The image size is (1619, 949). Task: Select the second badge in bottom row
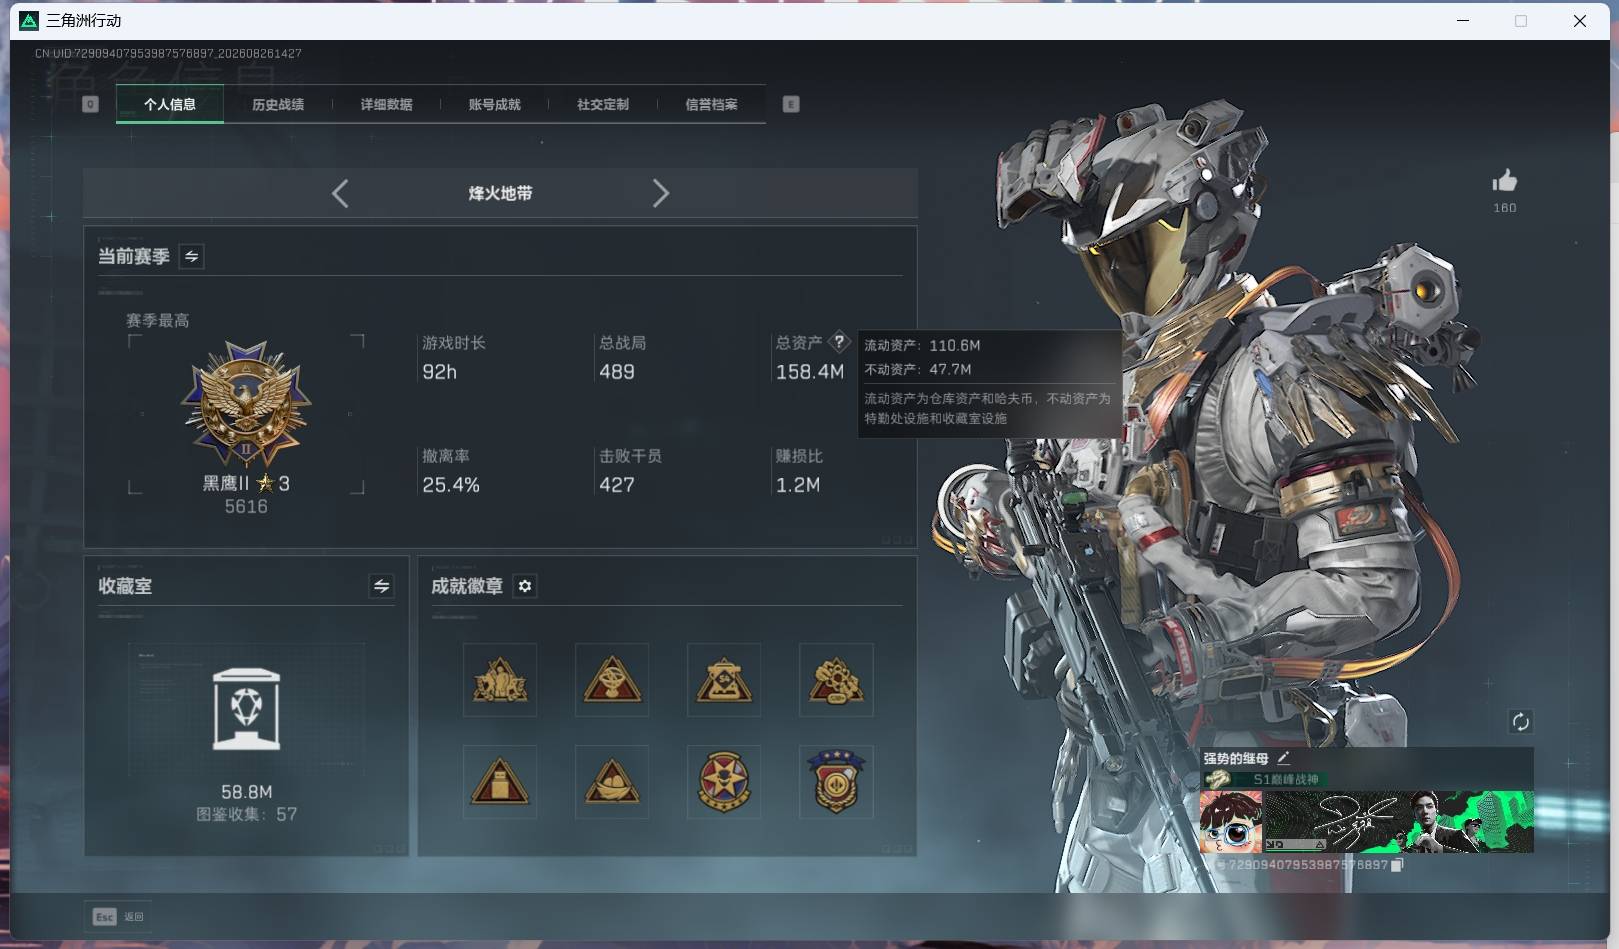point(612,782)
